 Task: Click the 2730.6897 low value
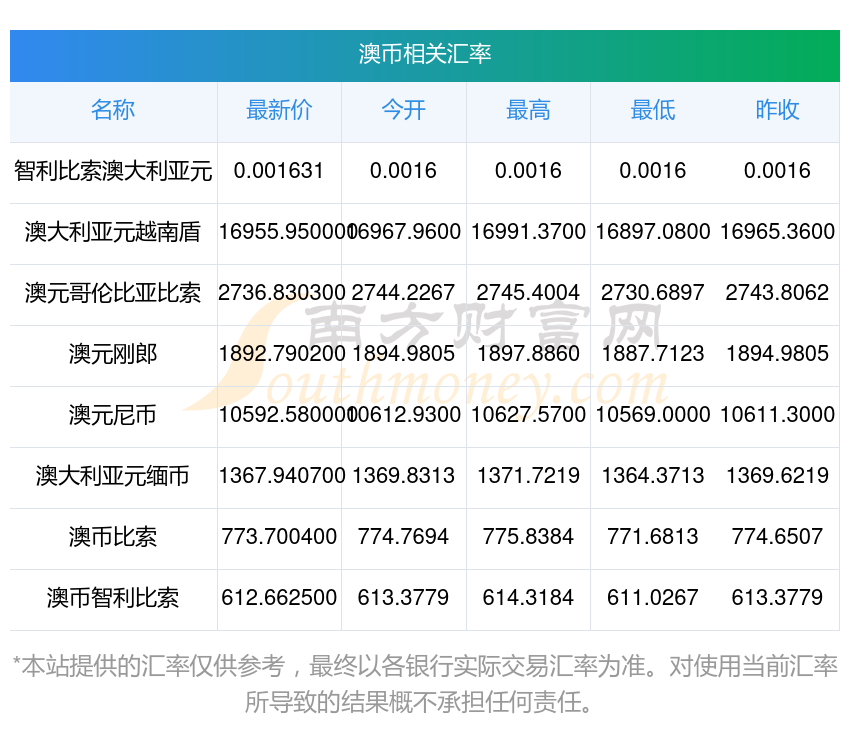pyautogui.click(x=653, y=293)
